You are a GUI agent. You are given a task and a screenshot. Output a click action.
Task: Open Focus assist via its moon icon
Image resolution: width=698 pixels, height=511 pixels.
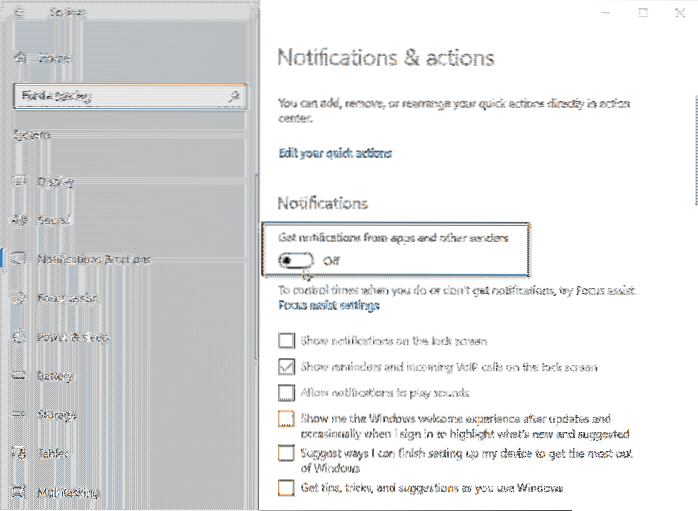pyautogui.click(x=19, y=297)
